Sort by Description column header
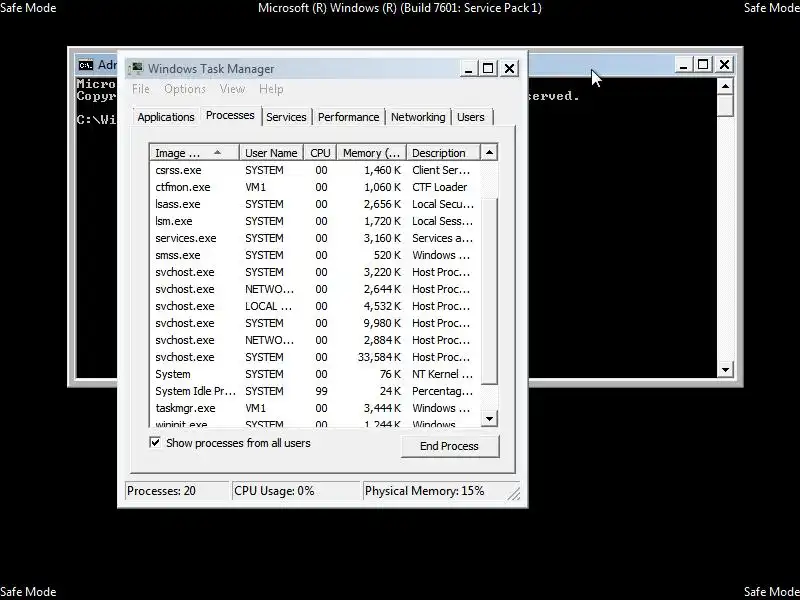800x600 pixels. pos(443,153)
